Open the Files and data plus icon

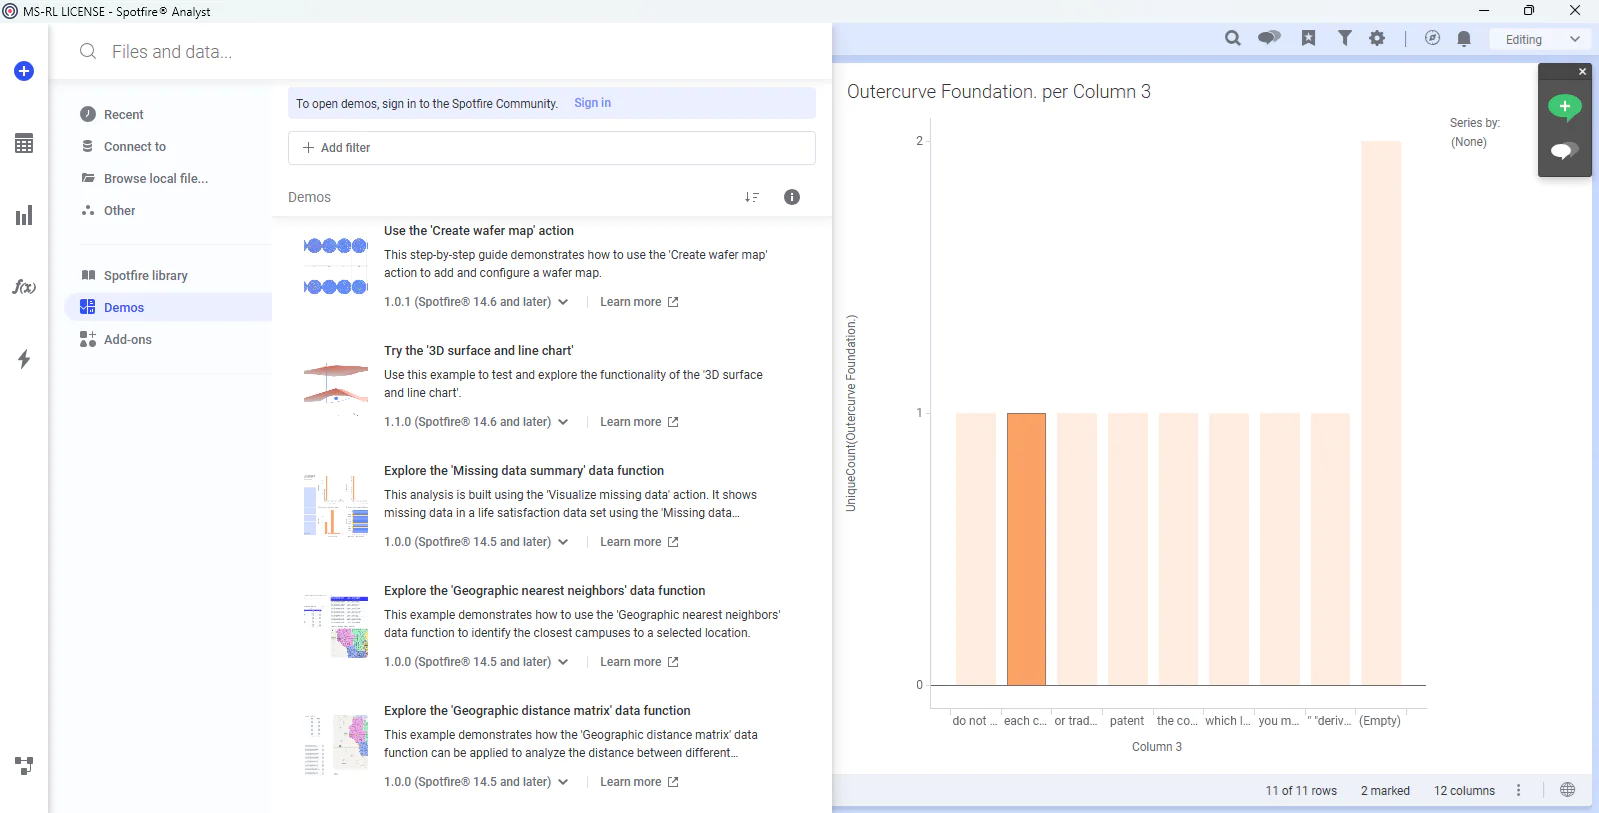pos(24,71)
